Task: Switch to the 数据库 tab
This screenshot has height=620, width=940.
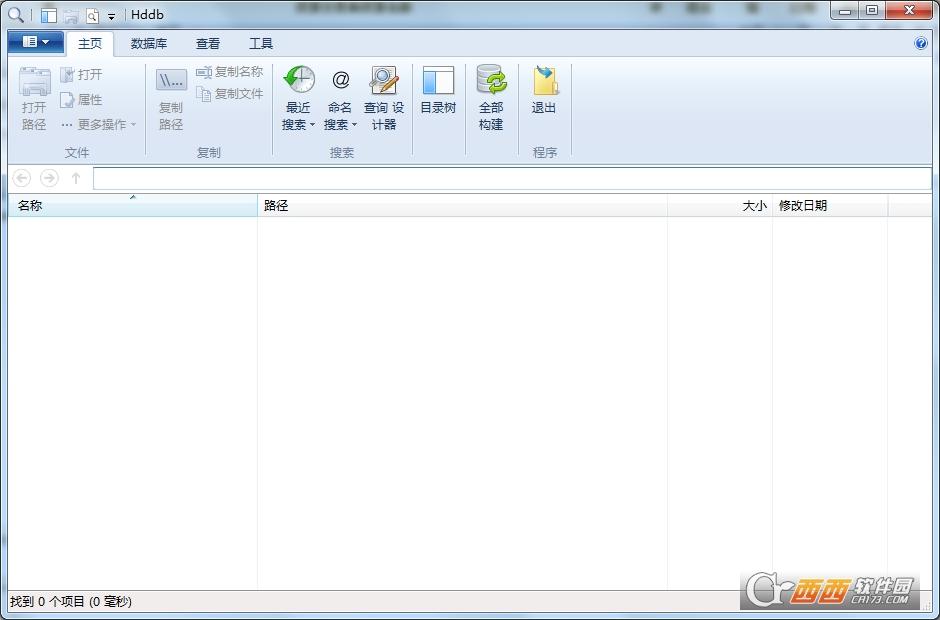Action: pos(149,44)
